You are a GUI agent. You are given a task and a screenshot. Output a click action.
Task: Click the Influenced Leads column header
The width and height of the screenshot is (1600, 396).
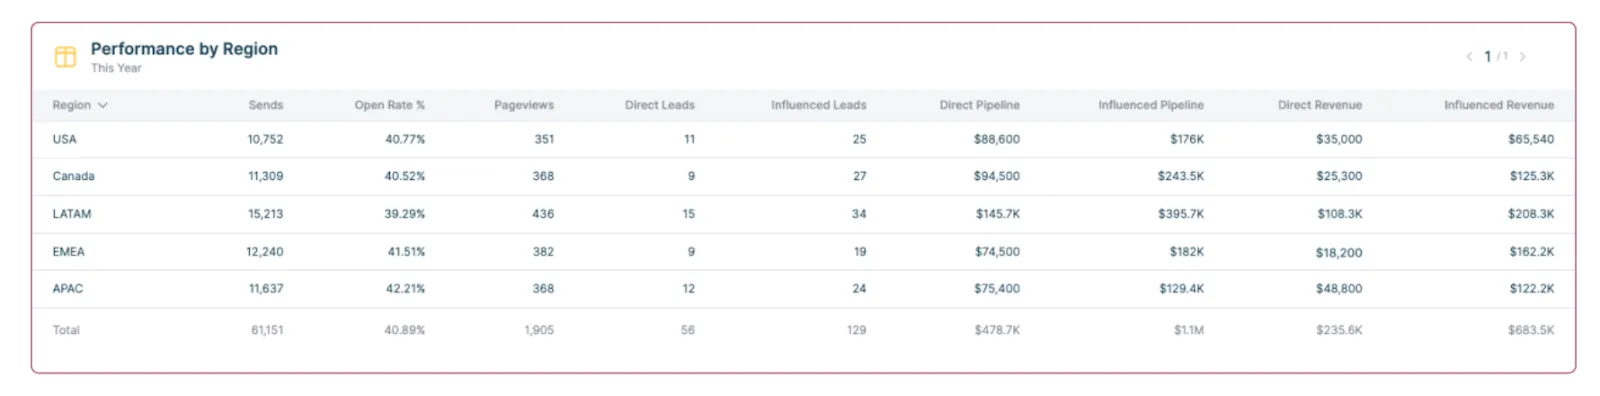pos(819,105)
